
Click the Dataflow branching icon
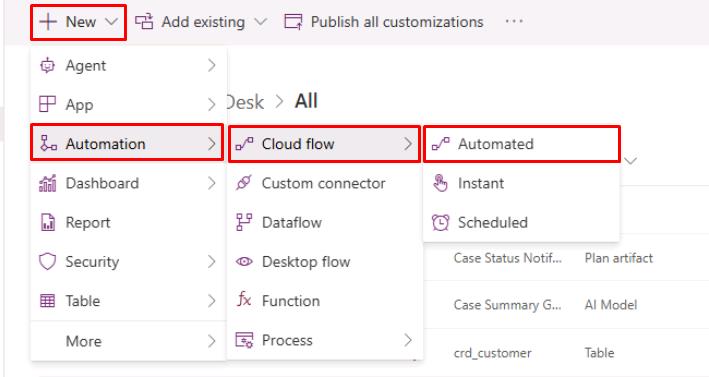click(x=244, y=222)
